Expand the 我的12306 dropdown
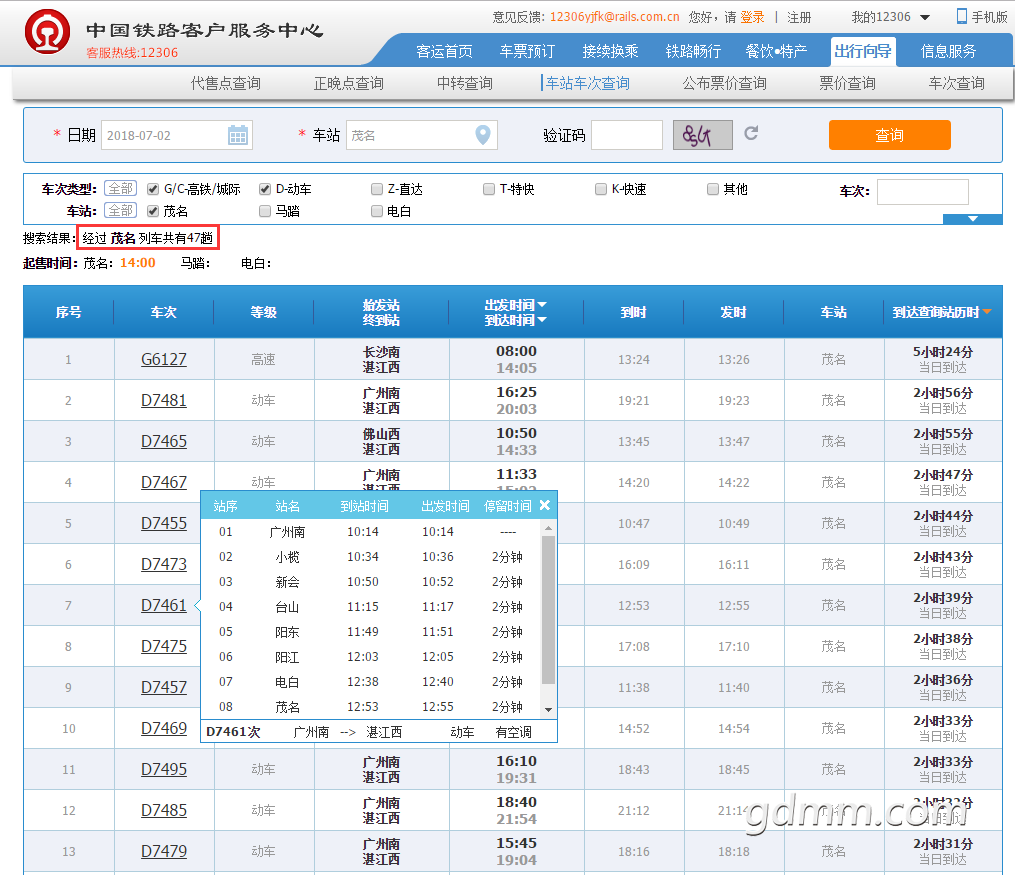 891,17
